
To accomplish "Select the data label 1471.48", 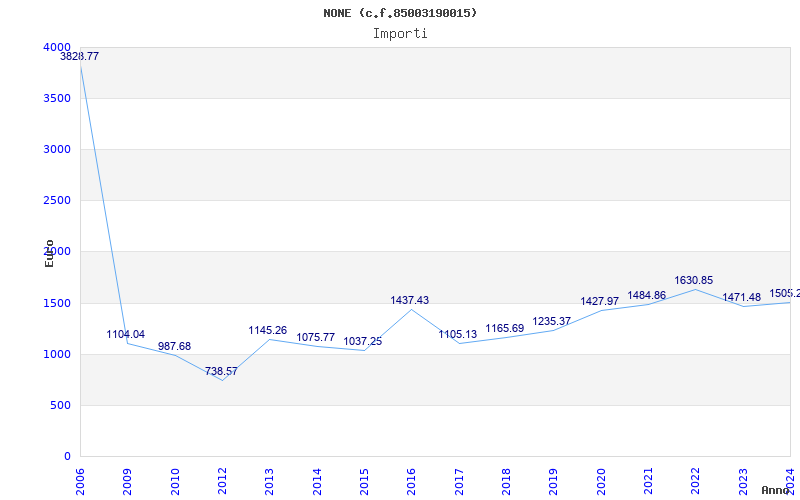I will (742, 297).
